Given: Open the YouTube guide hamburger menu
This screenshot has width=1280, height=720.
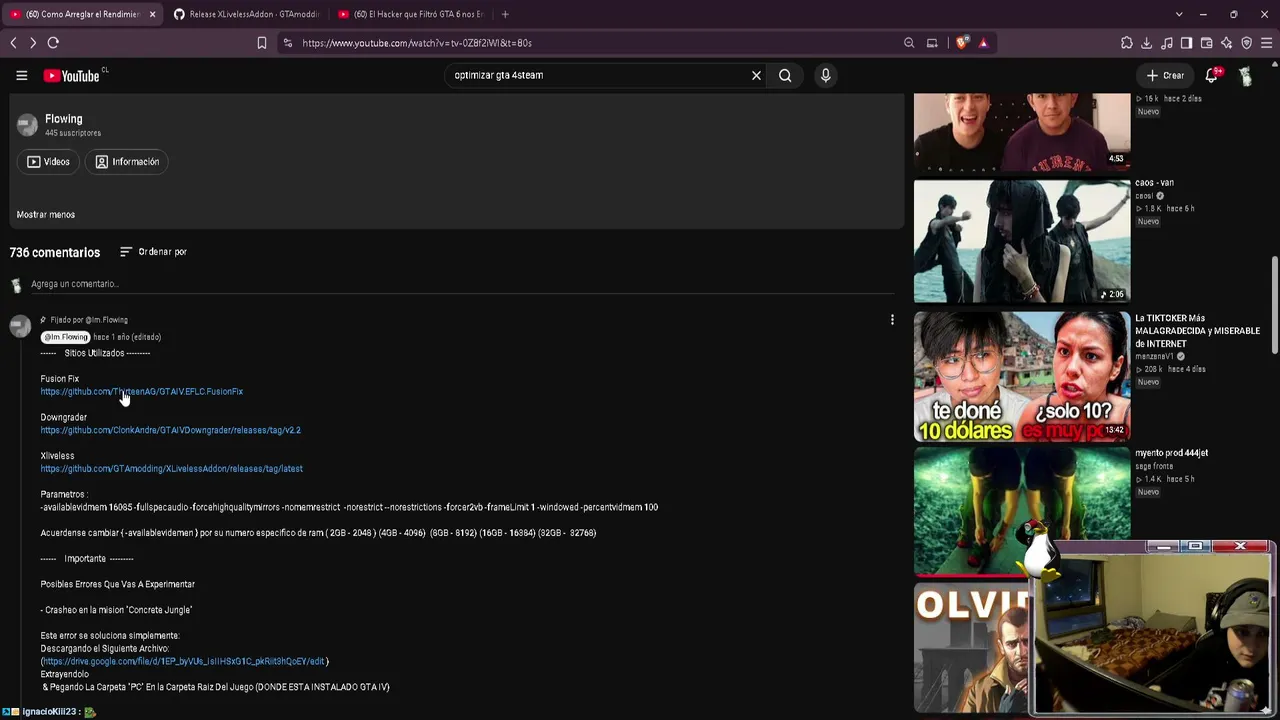Looking at the screenshot, I should pos(21,75).
